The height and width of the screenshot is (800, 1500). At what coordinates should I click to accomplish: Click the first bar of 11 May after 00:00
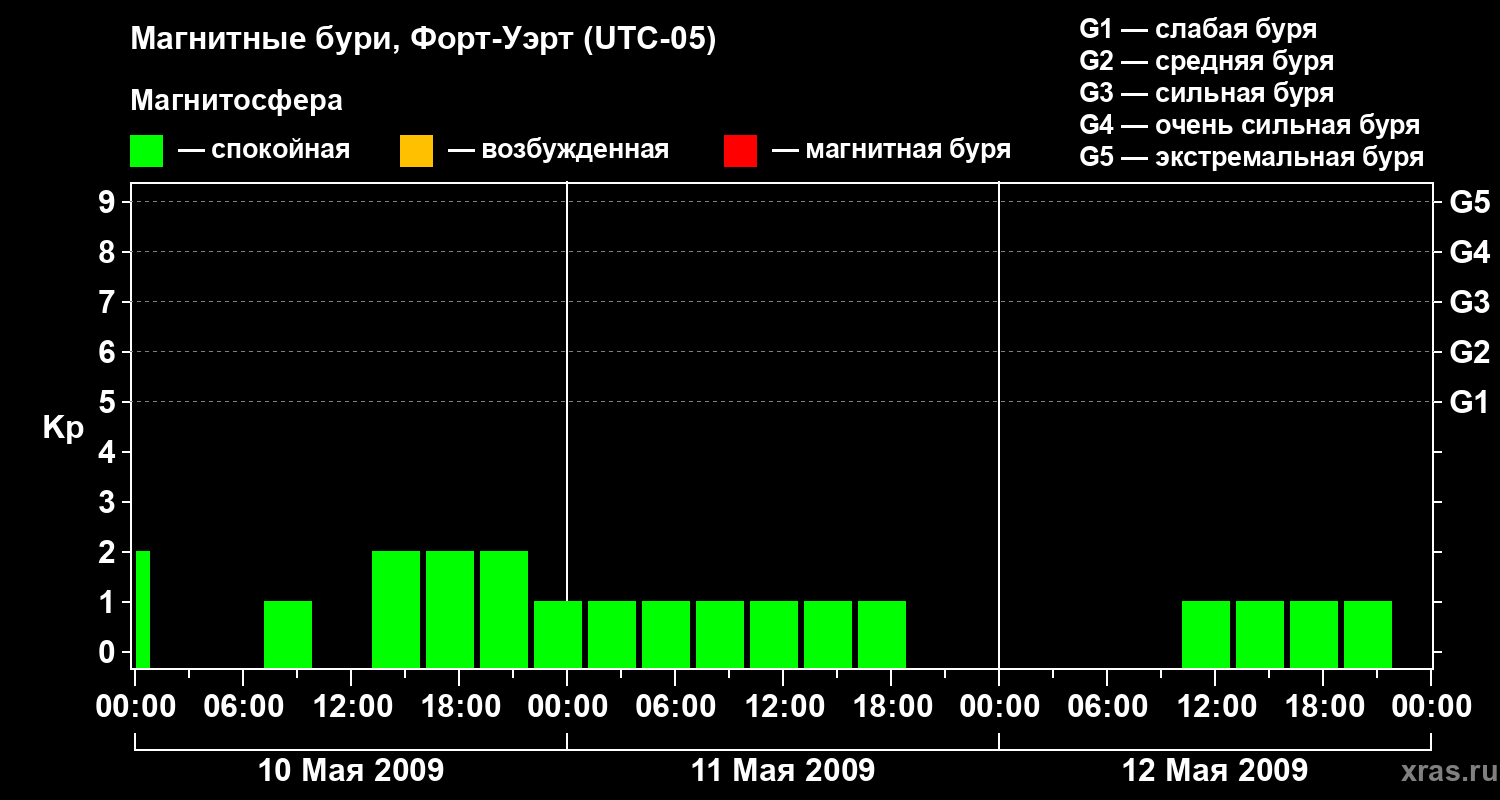(x=612, y=634)
